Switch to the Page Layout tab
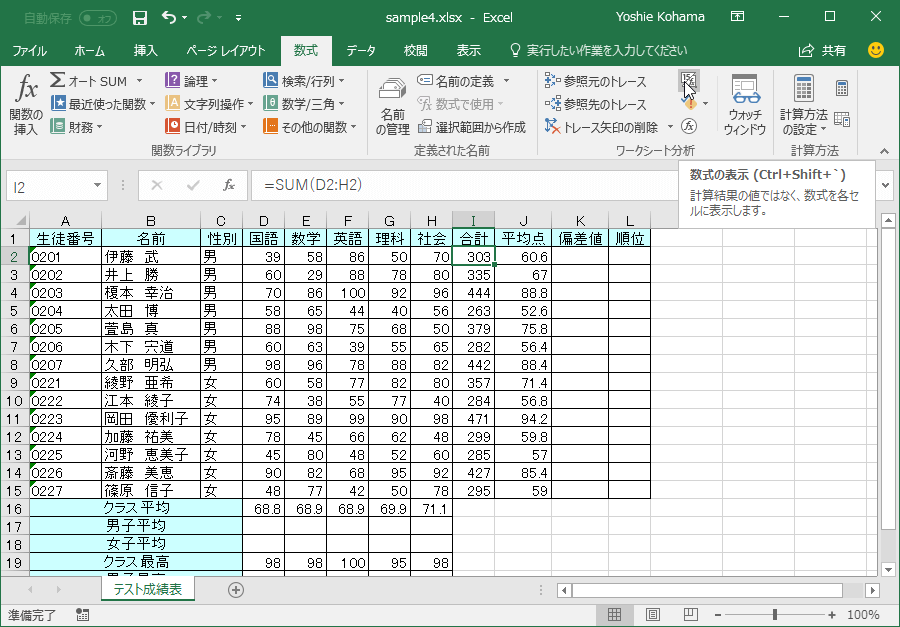This screenshot has height=627, width=900. [226, 51]
